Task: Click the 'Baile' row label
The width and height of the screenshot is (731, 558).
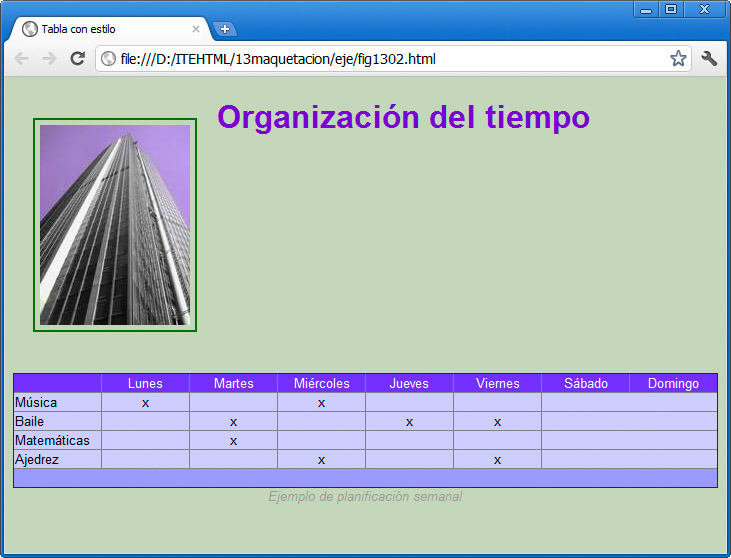Action: pyautogui.click(x=29, y=421)
